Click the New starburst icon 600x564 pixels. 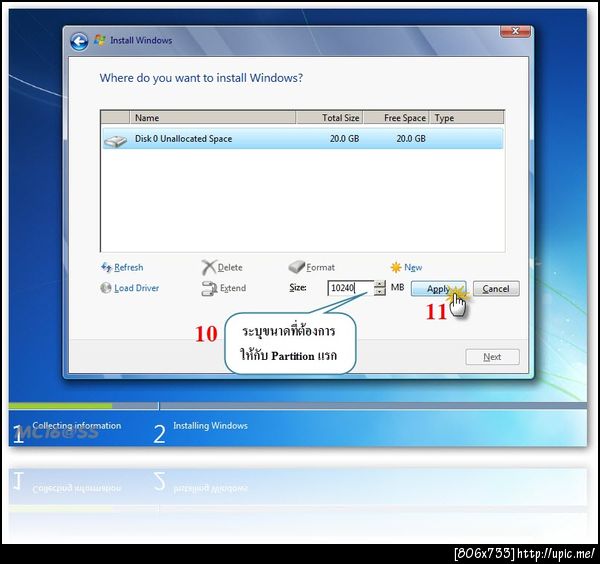396,267
